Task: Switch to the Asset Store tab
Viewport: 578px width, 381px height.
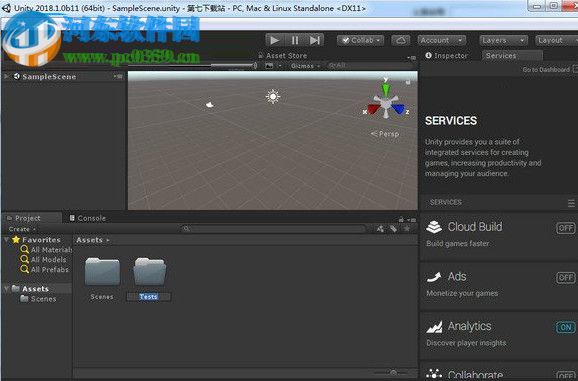Action: click(x=283, y=56)
